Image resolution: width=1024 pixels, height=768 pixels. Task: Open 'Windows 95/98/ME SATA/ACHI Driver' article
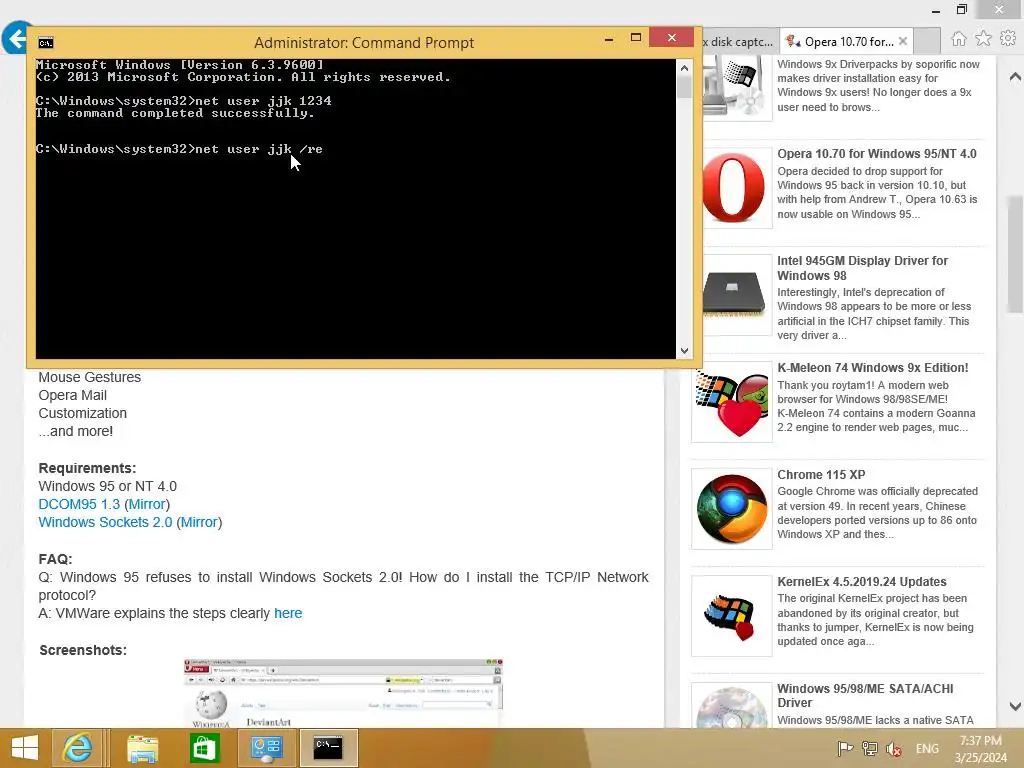pyautogui.click(x=865, y=696)
